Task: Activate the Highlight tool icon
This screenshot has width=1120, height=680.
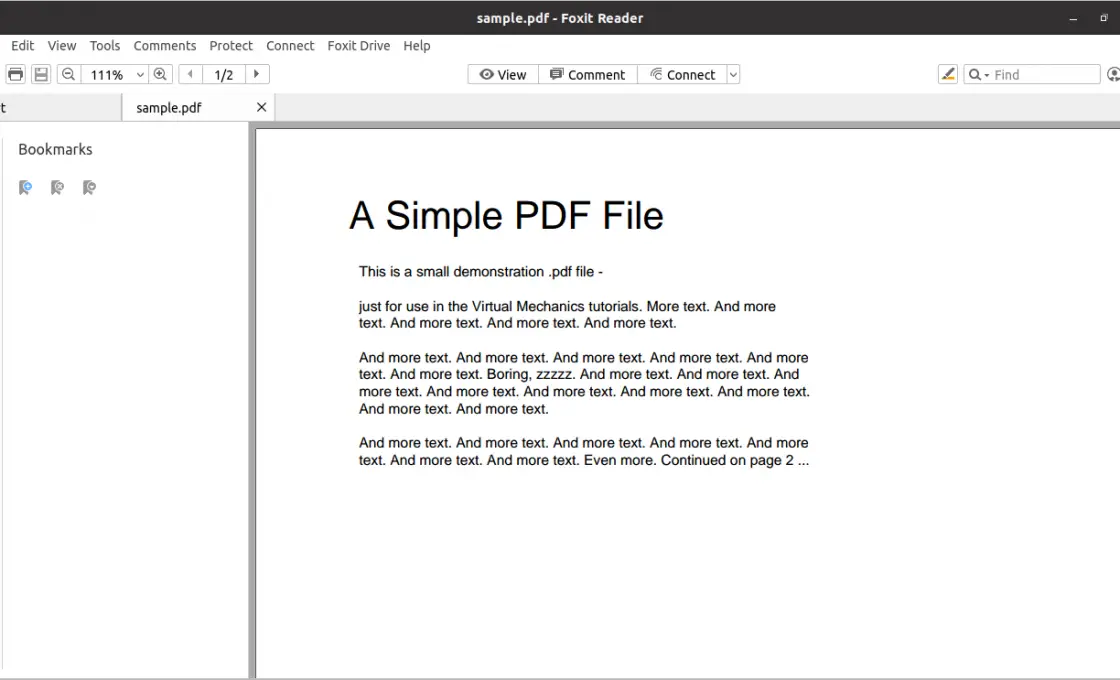Action: pos(947,73)
